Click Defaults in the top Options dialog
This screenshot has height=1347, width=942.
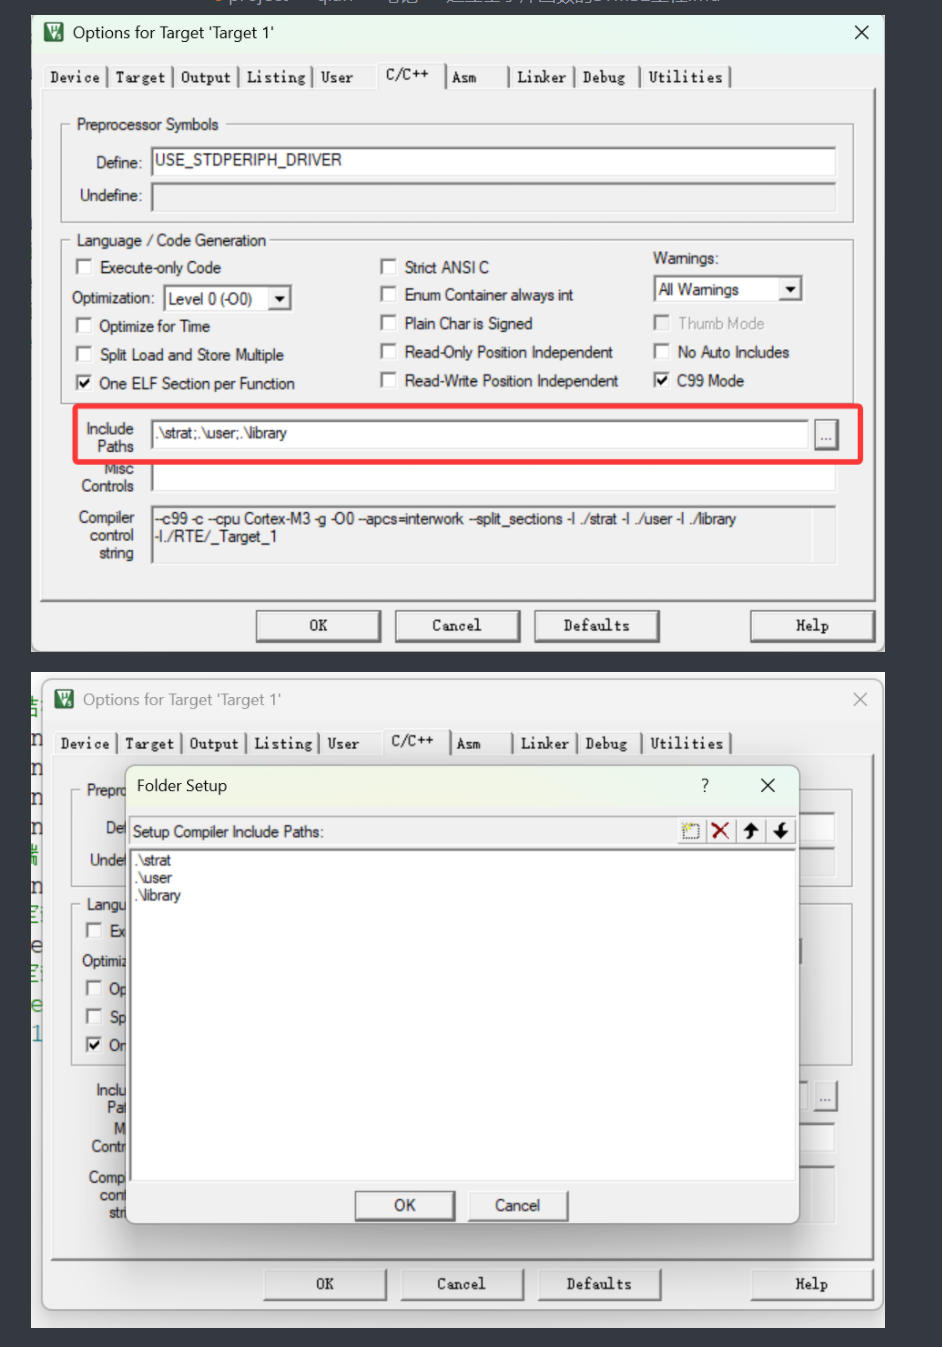596,625
